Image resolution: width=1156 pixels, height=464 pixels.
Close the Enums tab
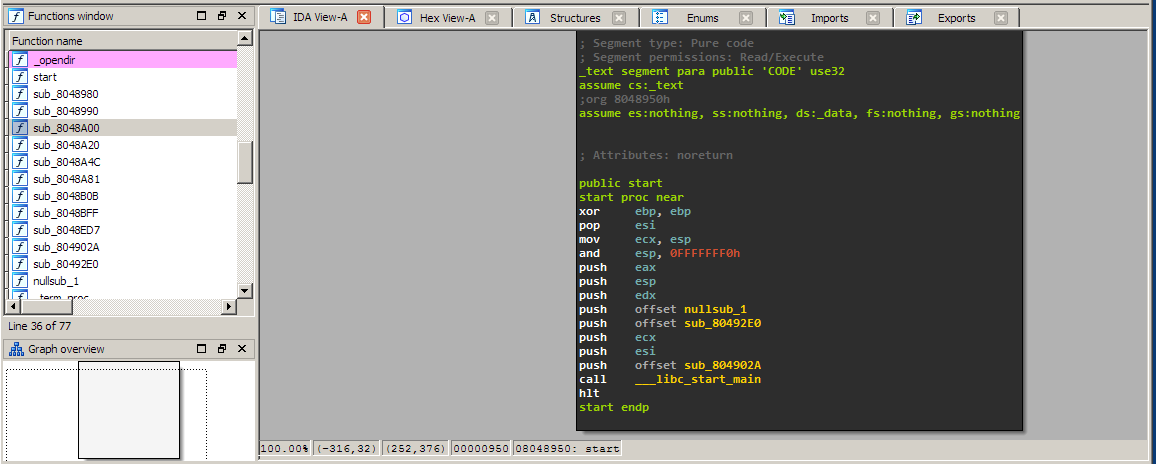(746, 18)
